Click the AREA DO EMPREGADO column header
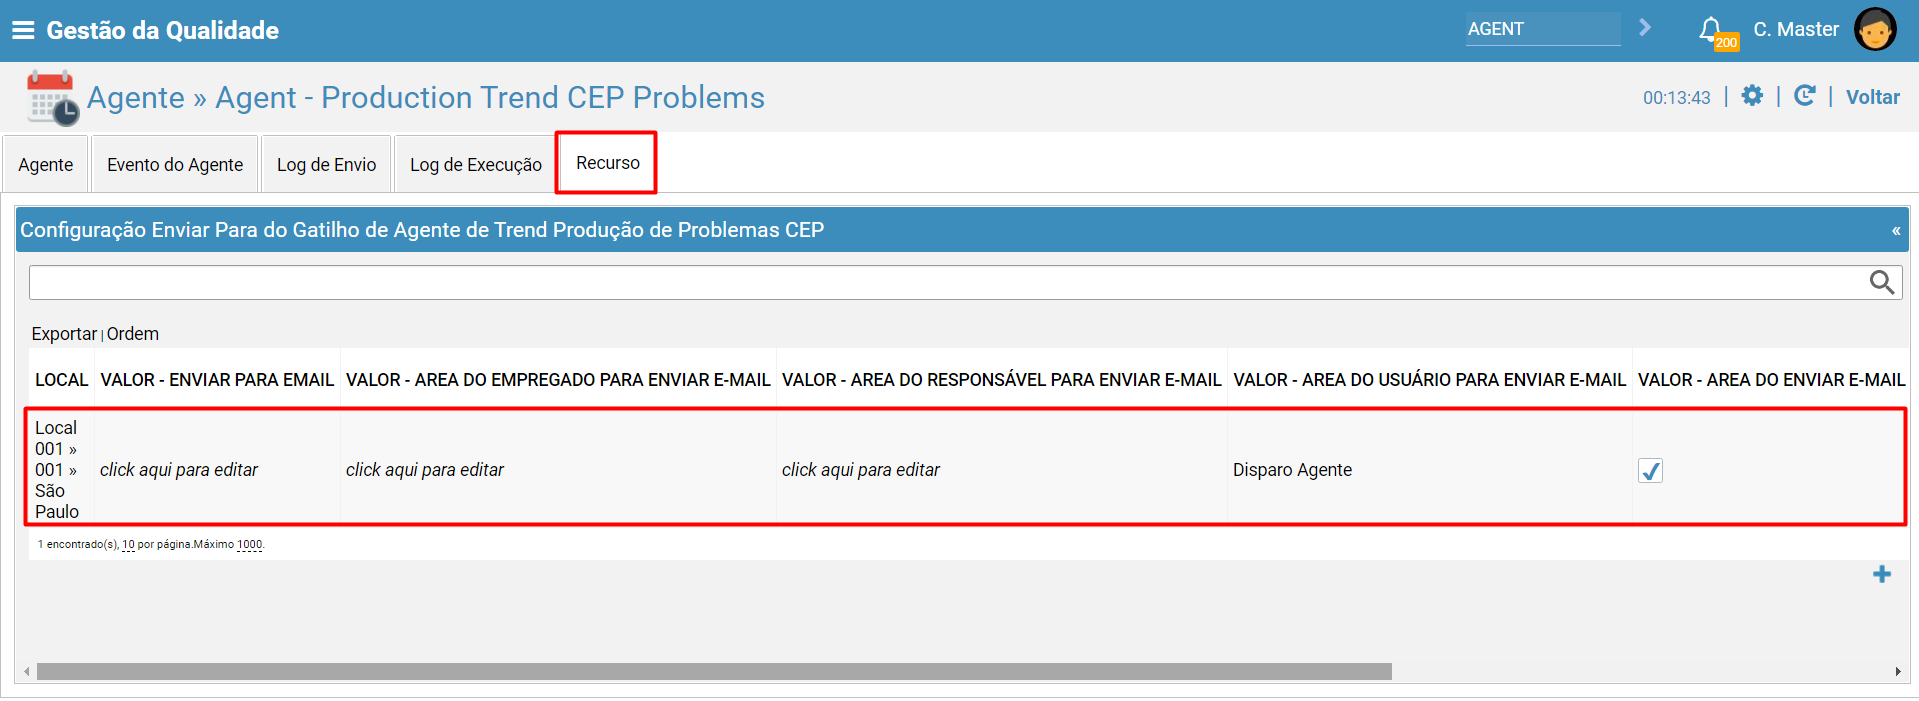The width and height of the screenshot is (1919, 701). click(x=558, y=380)
